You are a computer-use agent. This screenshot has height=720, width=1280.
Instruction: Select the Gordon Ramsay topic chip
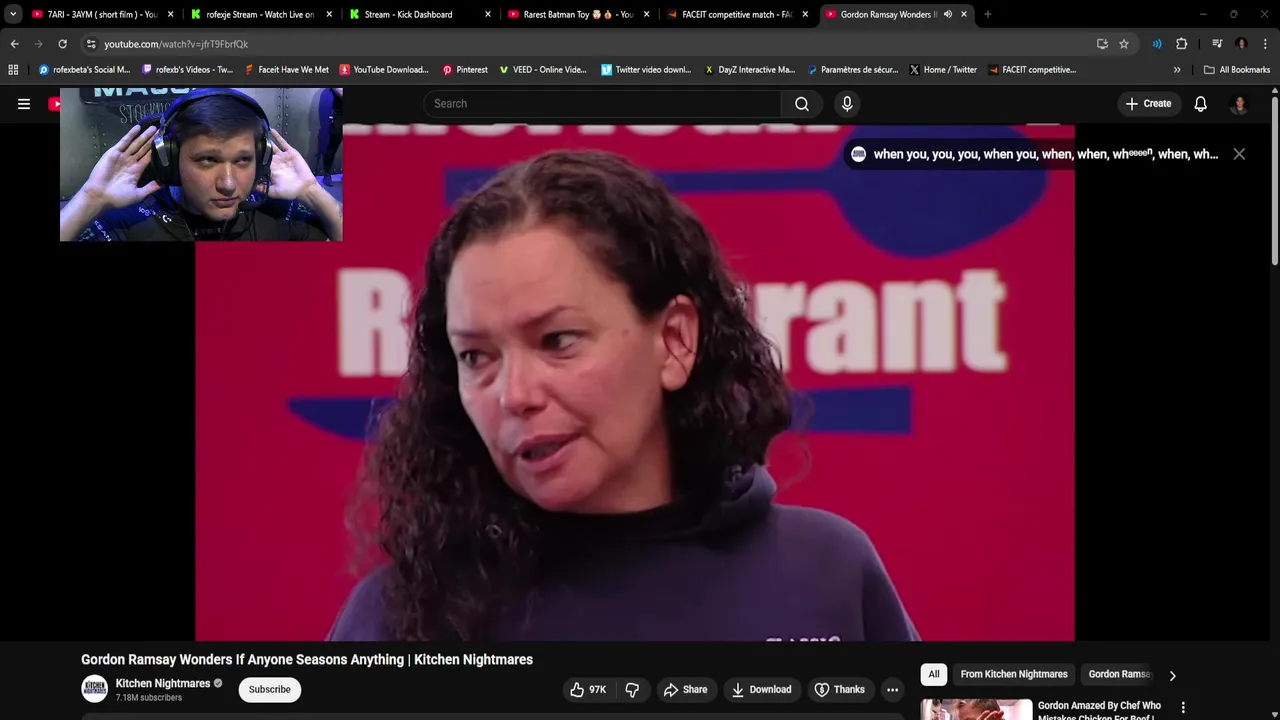1120,675
